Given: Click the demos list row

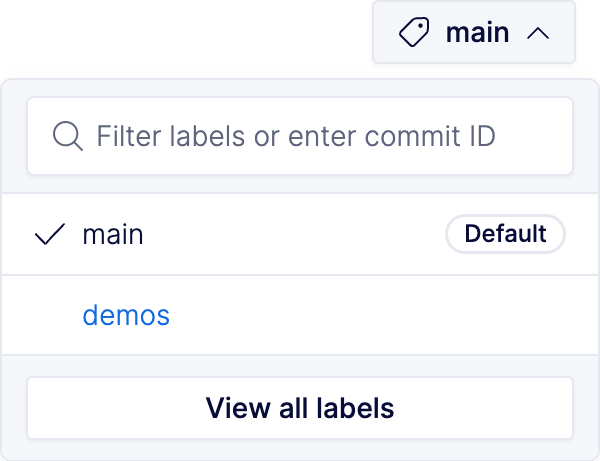Looking at the screenshot, I should coord(300,315).
